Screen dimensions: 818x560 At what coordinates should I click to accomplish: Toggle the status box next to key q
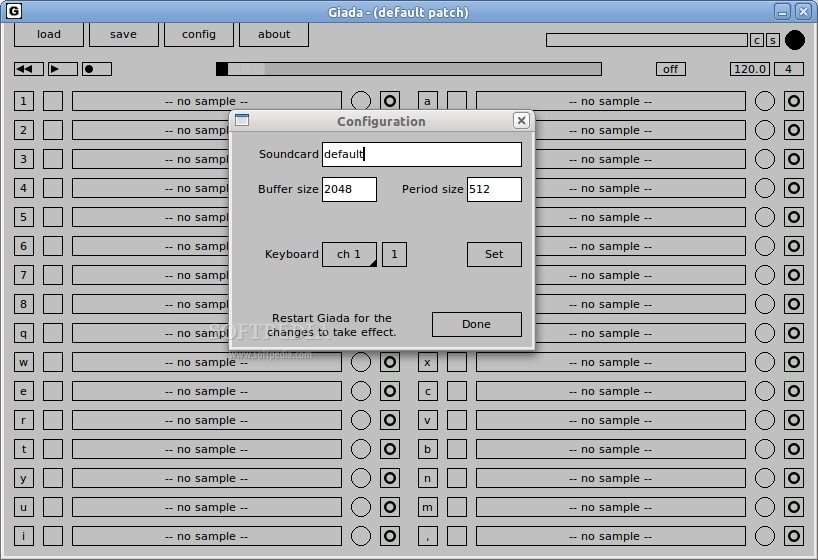(x=53, y=333)
